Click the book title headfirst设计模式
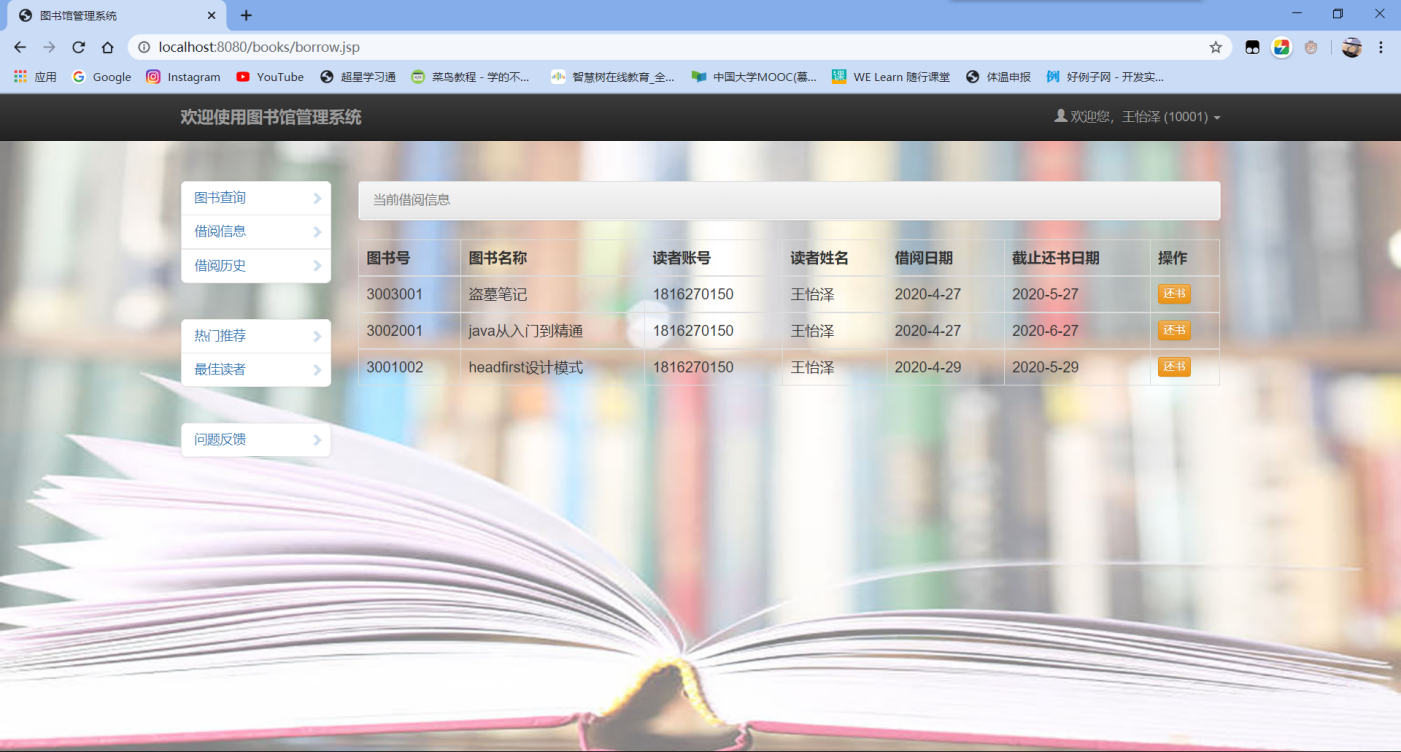The image size is (1401, 752). [526, 368]
